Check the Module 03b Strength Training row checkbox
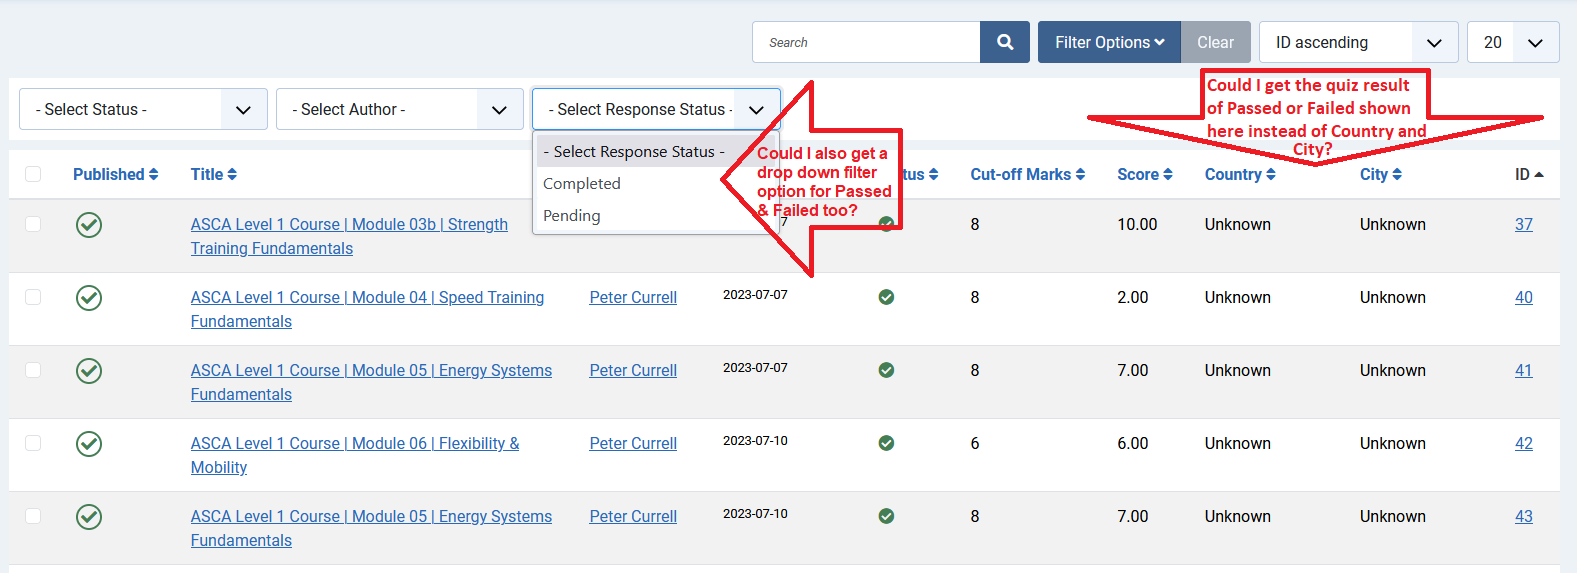Screen dimensions: 1577x573 (x=33, y=224)
